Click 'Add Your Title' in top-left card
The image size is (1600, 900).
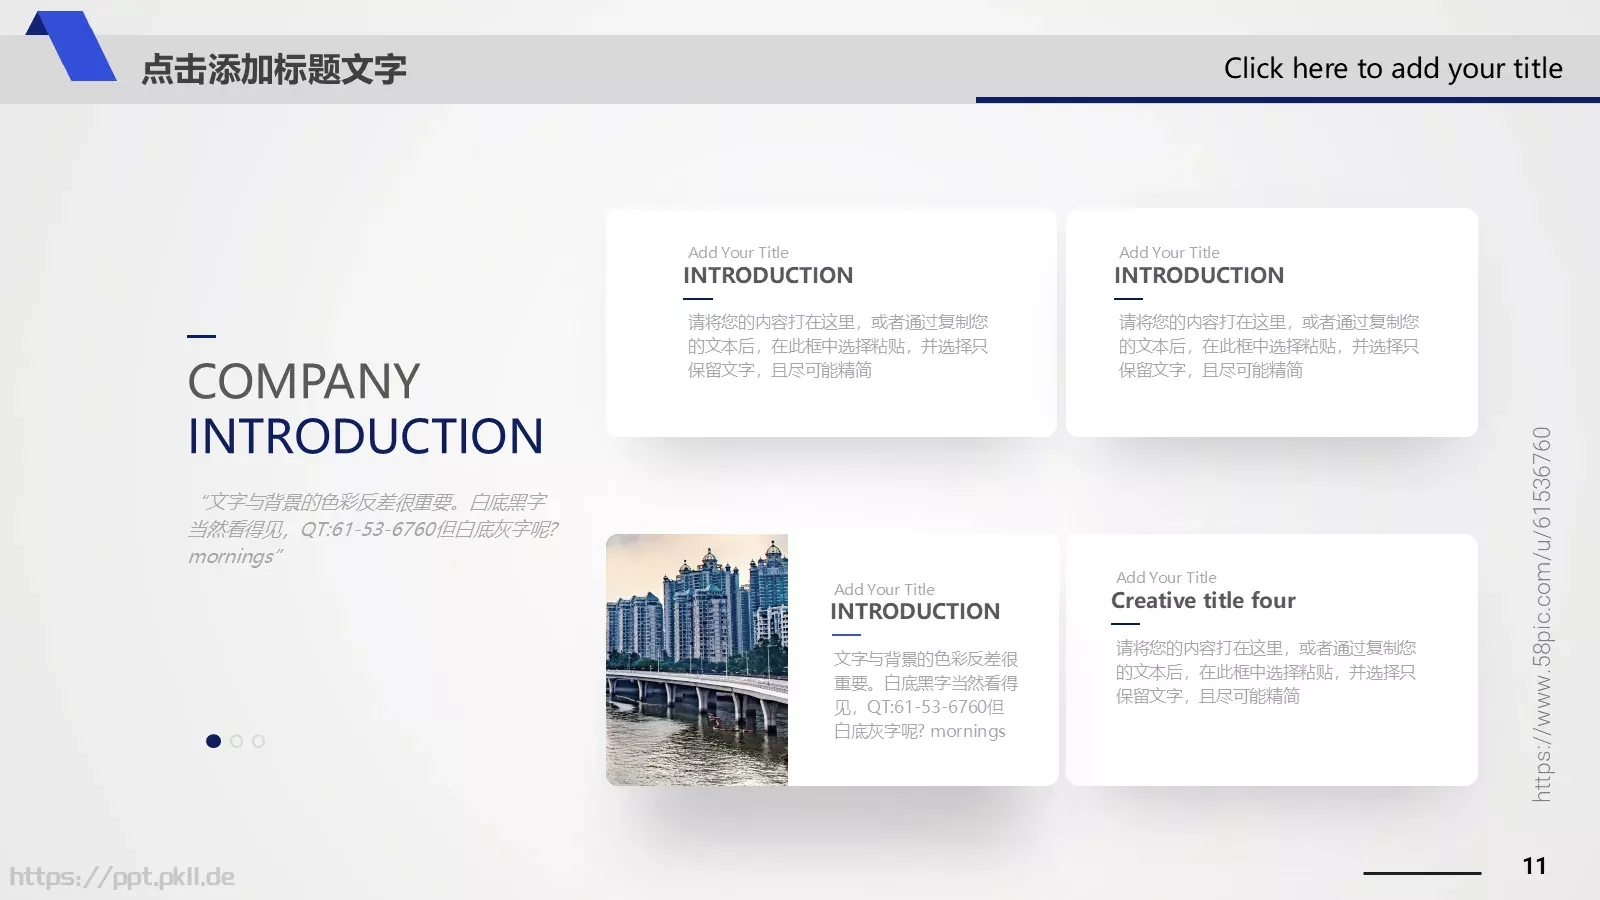pyautogui.click(x=738, y=252)
